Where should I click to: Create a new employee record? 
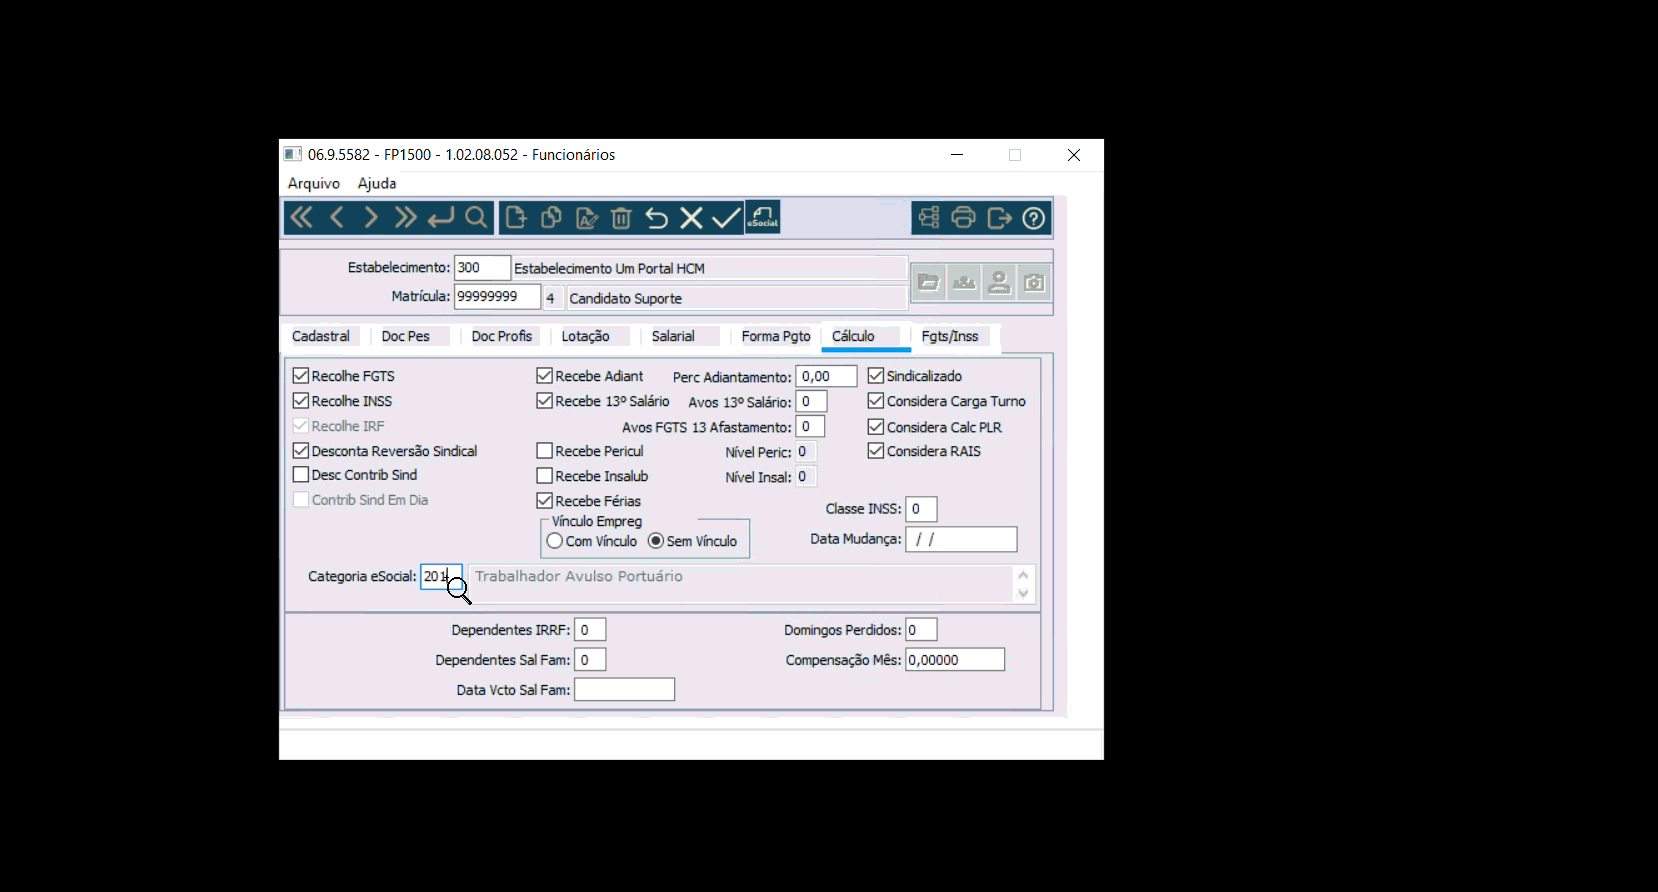(516, 218)
